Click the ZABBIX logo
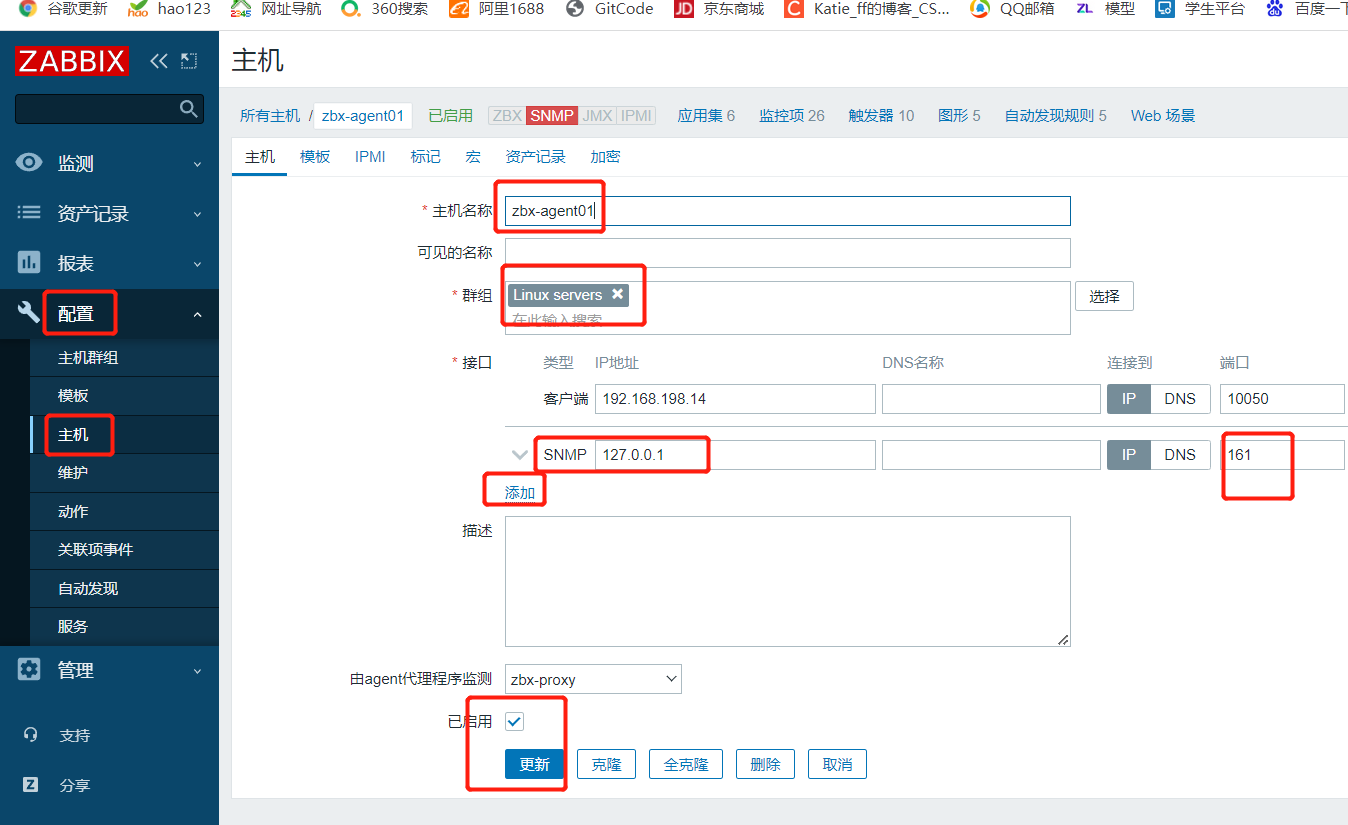 point(72,61)
